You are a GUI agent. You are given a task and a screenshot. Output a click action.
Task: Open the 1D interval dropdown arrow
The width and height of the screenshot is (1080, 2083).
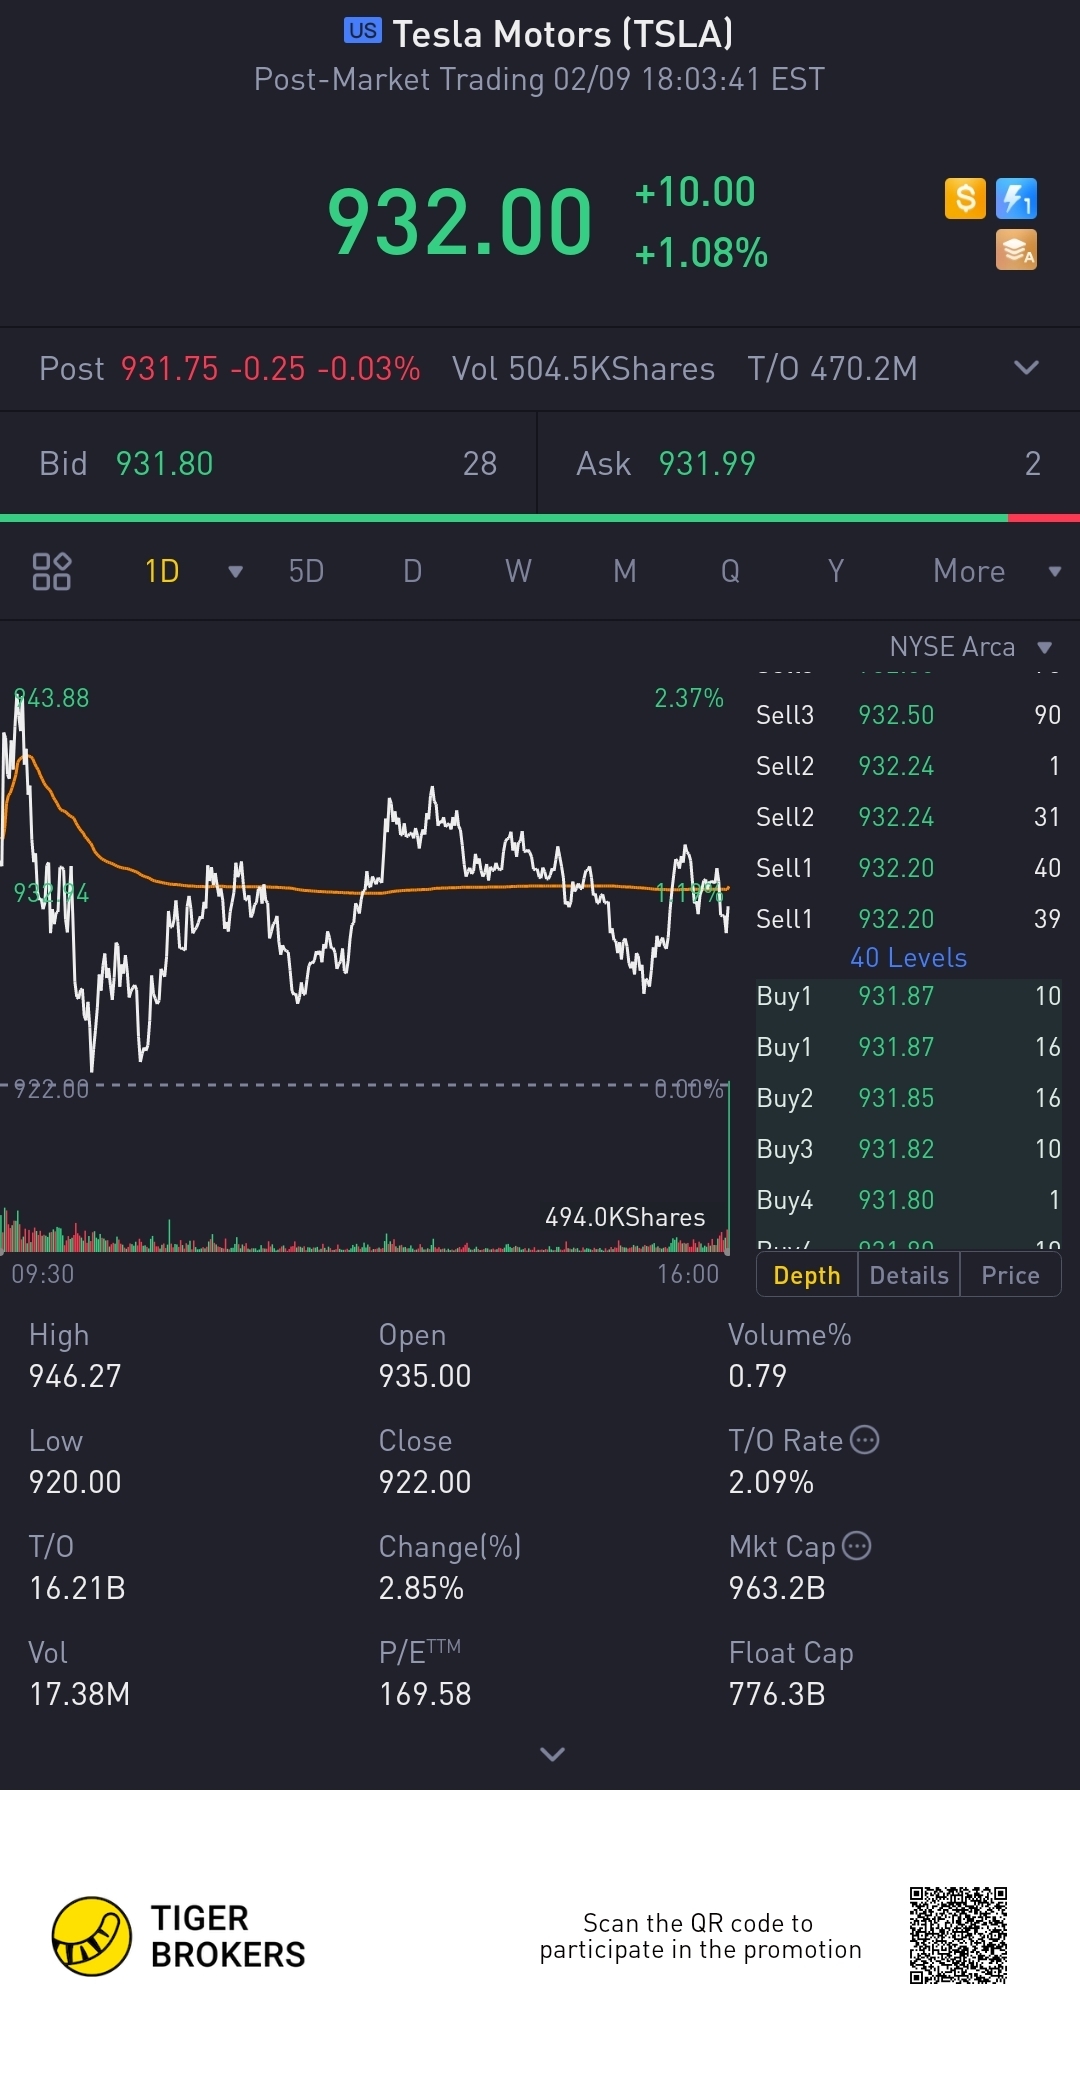(x=235, y=572)
